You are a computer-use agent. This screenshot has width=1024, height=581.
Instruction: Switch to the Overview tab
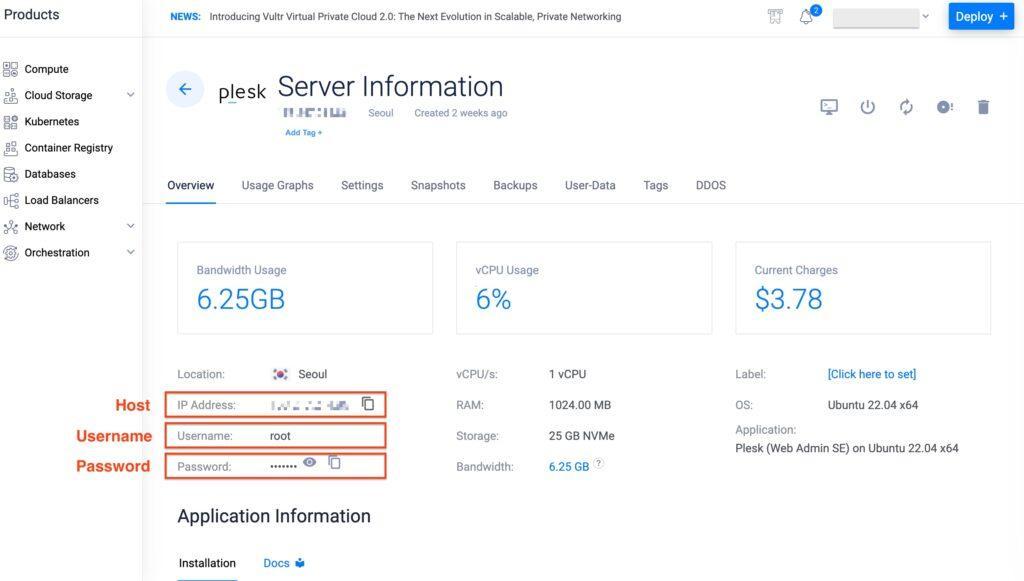coord(191,185)
